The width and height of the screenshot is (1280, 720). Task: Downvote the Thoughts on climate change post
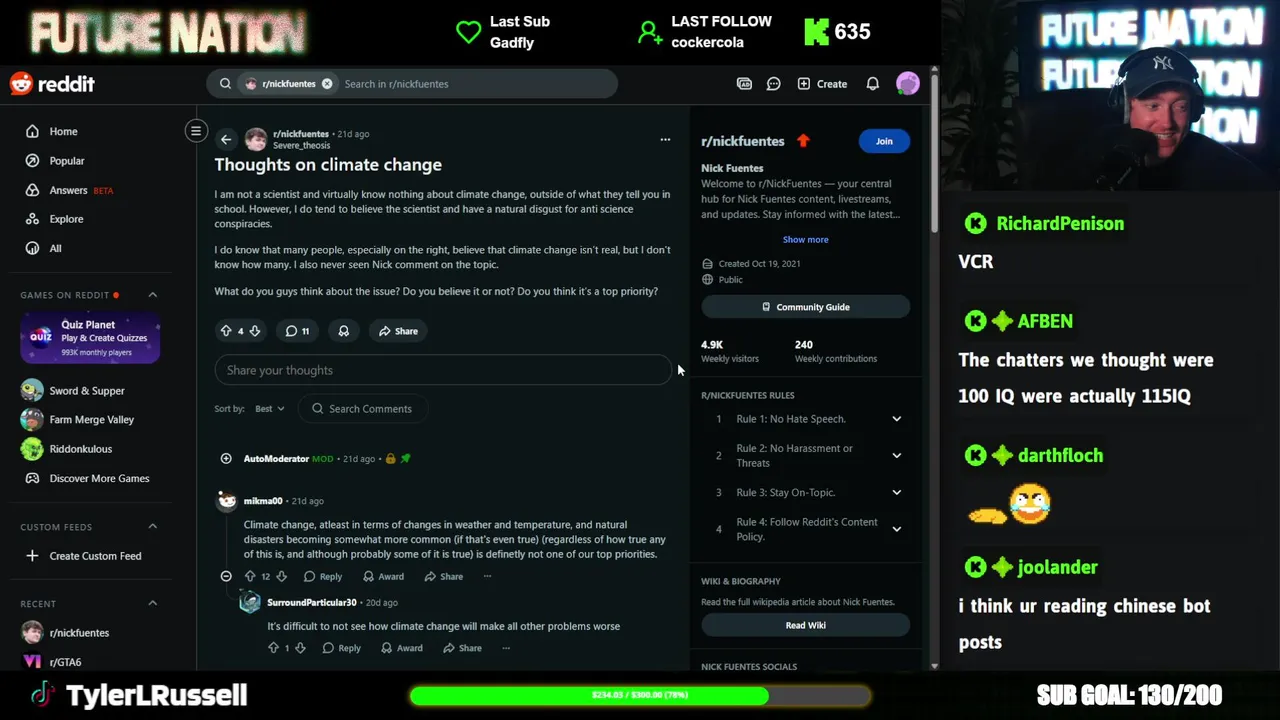[255, 331]
